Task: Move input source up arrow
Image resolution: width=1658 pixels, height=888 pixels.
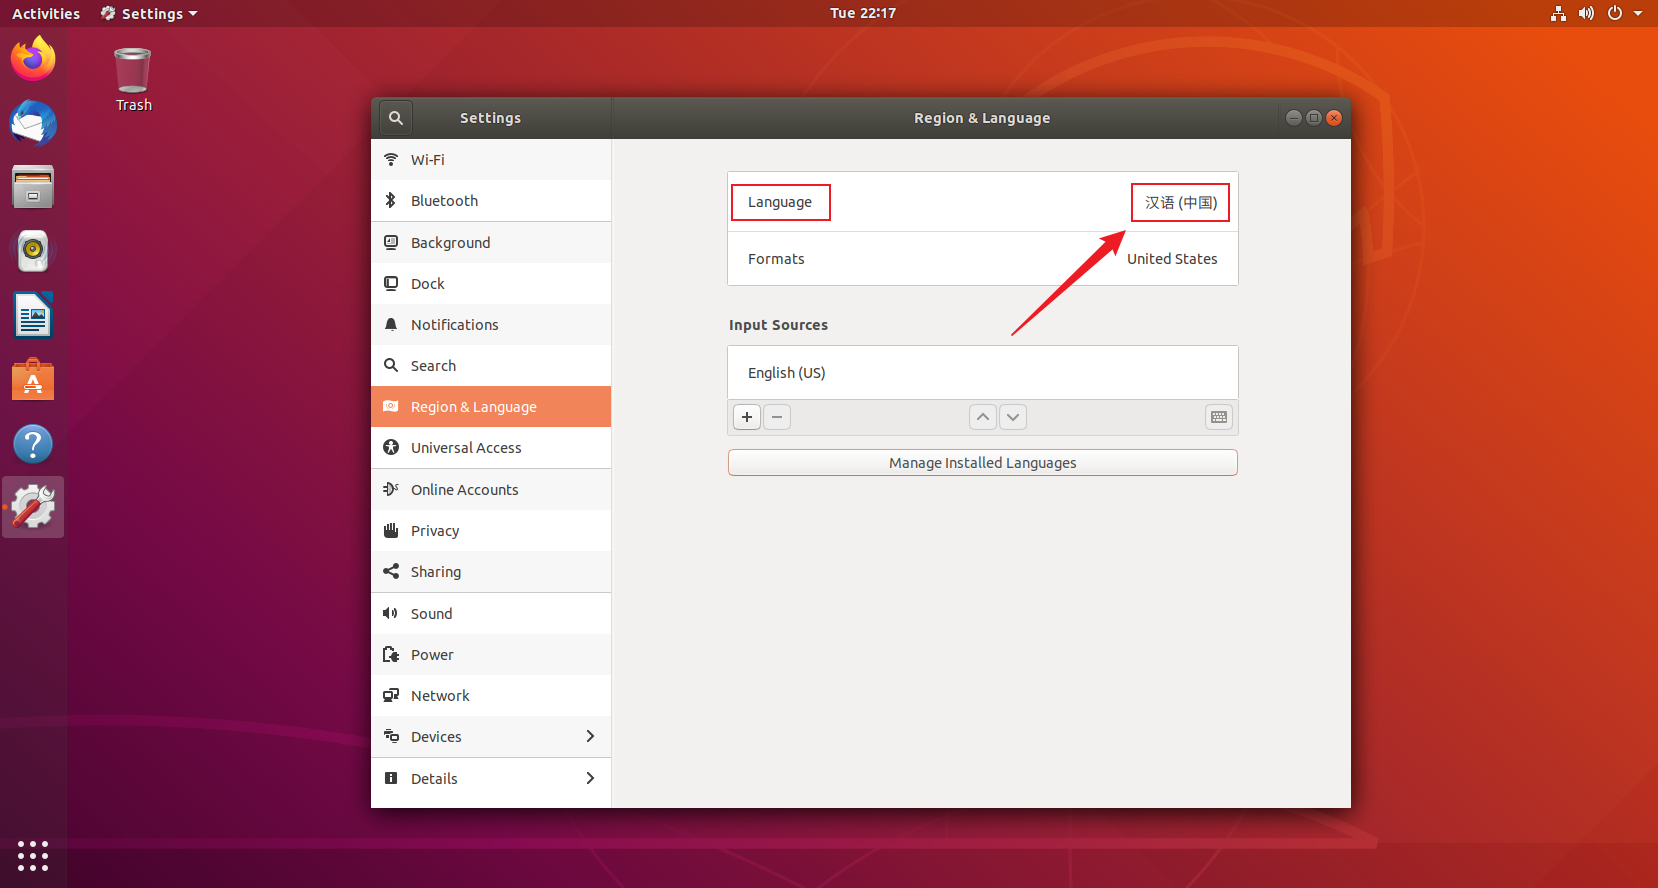Action: click(983, 417)
